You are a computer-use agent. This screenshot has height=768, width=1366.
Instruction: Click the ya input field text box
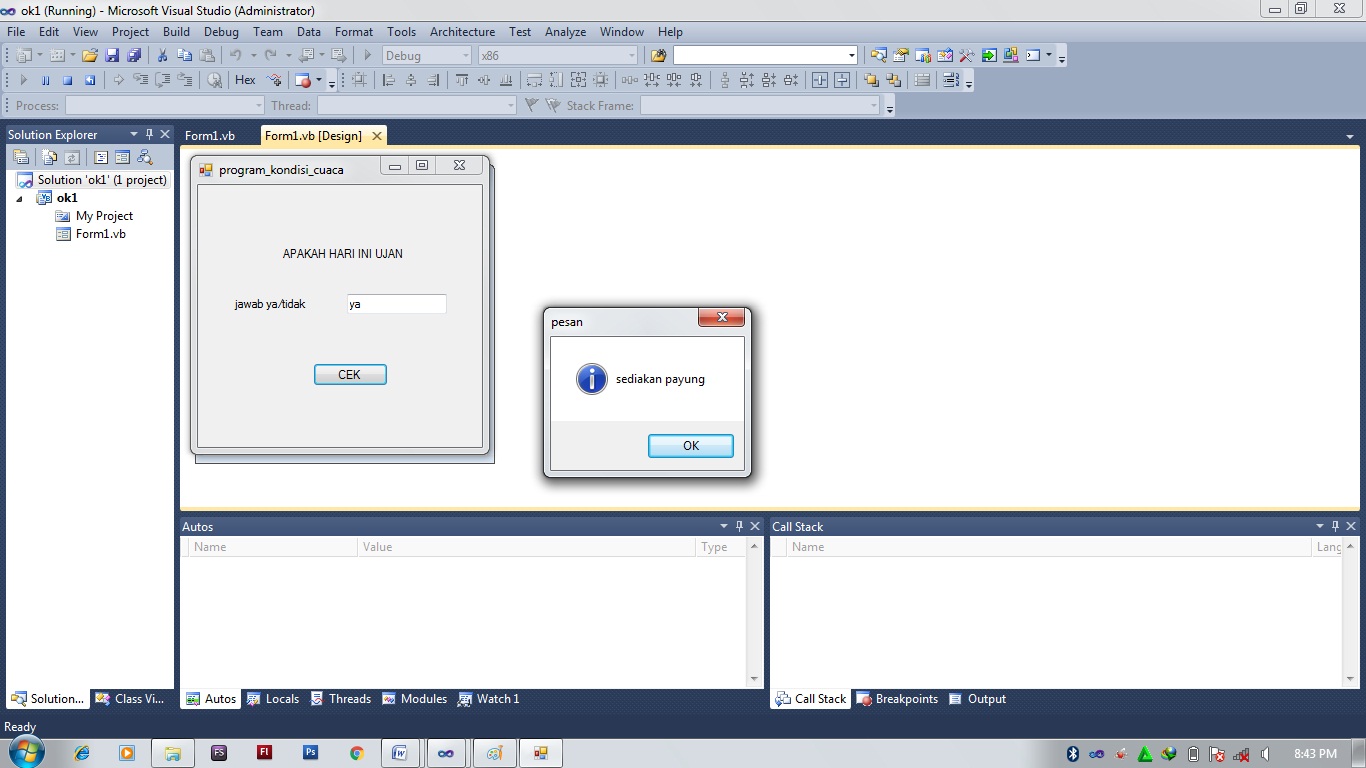tap(396, 303)
